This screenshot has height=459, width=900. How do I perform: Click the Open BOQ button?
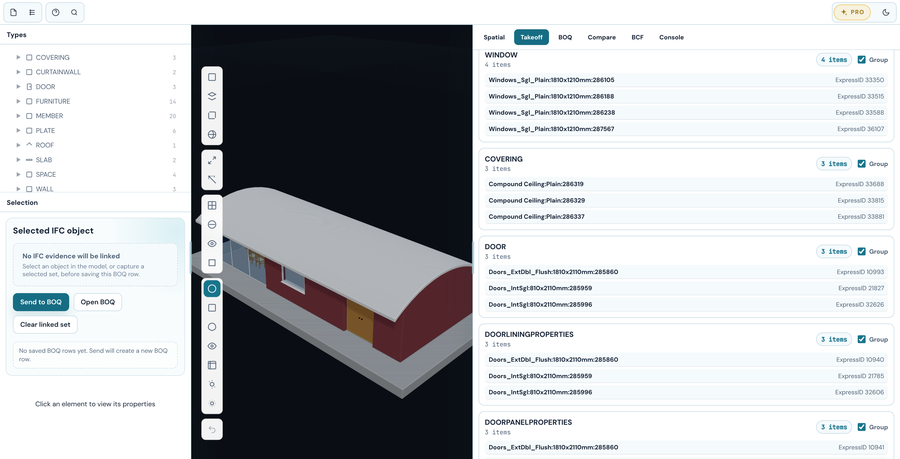98,302
